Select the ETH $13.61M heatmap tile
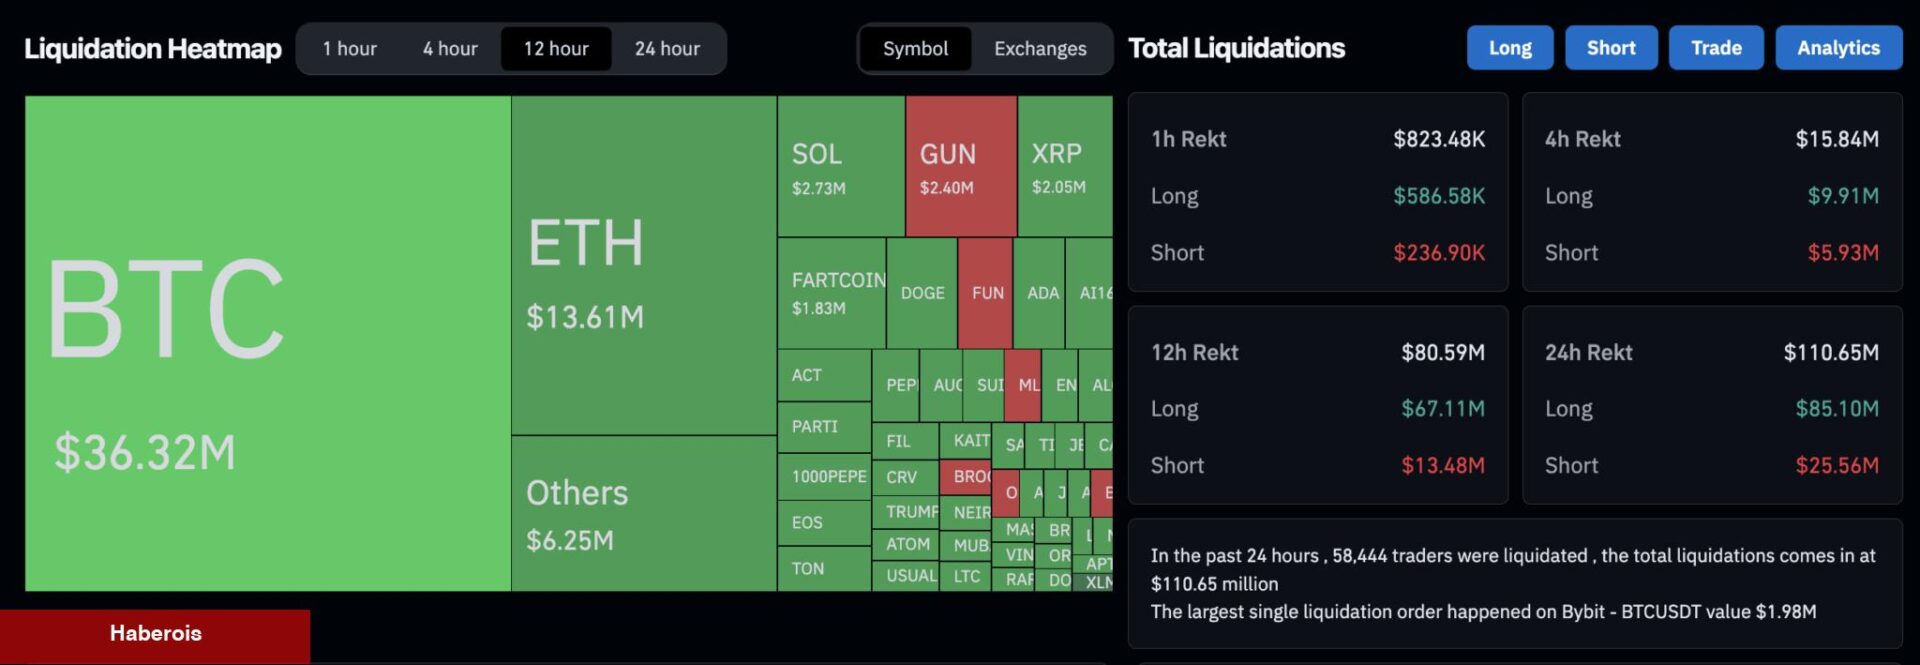 pyautogui.click(x=643, y=265)
